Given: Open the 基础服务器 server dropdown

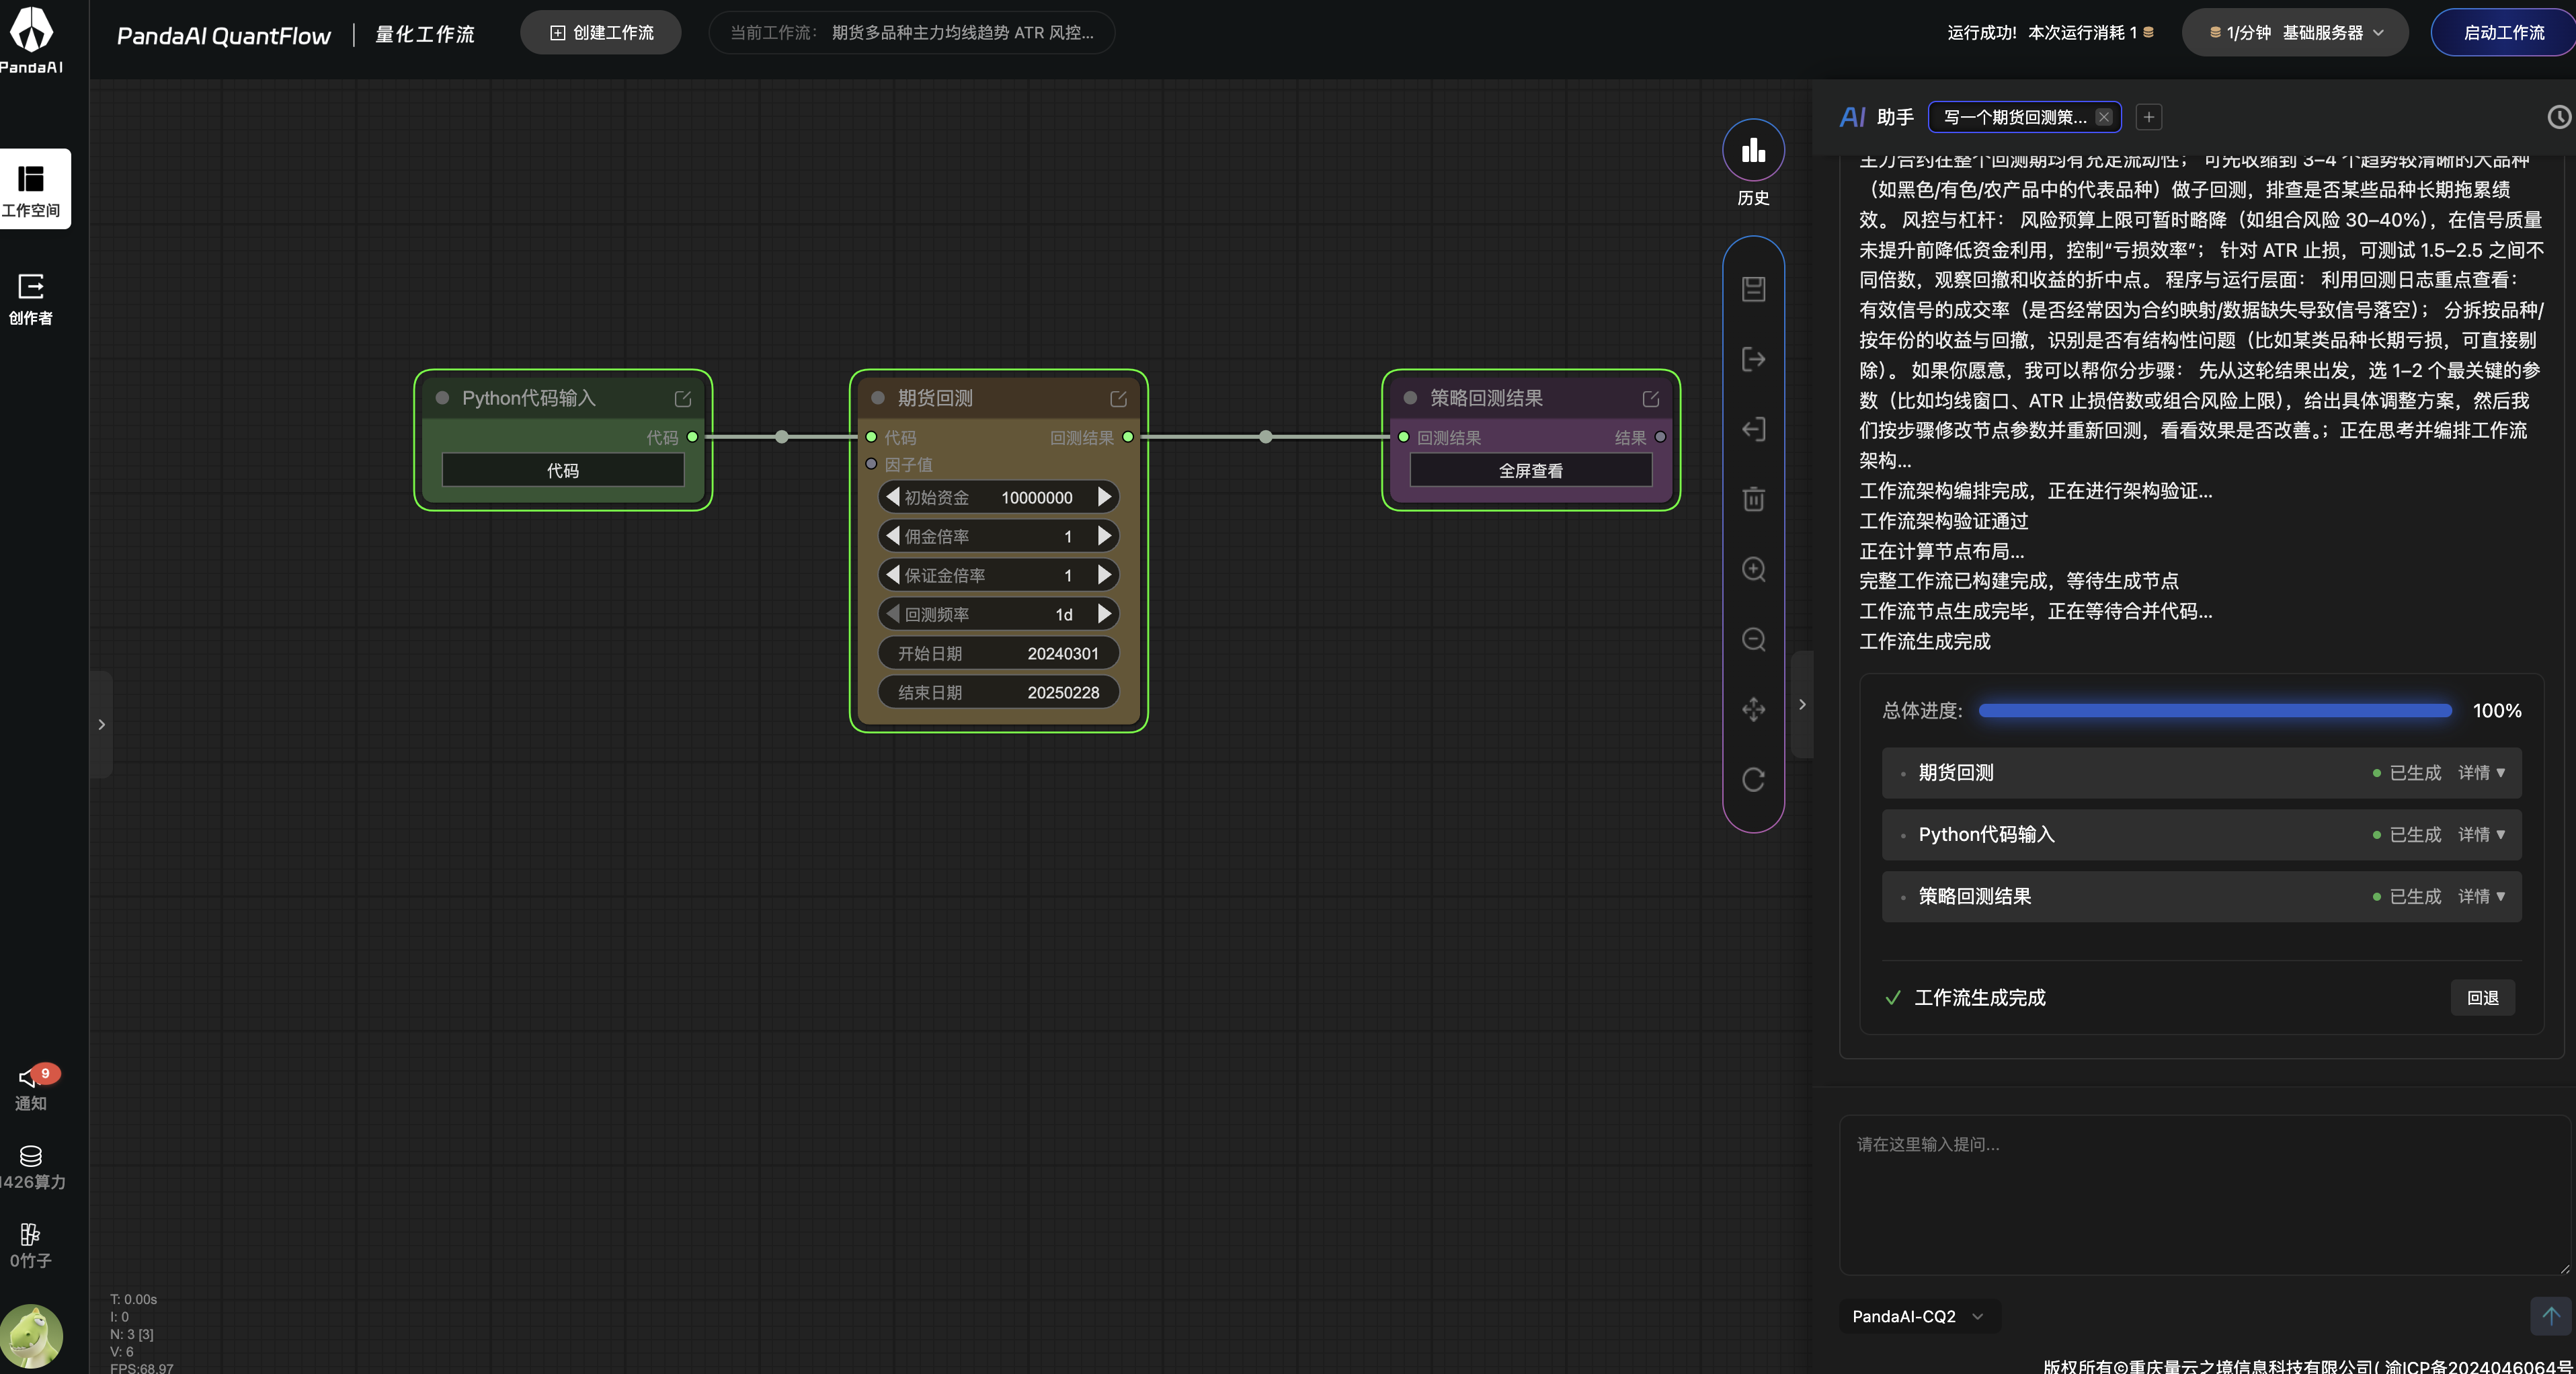Looking at the screenshot, I should [2294, 33].
